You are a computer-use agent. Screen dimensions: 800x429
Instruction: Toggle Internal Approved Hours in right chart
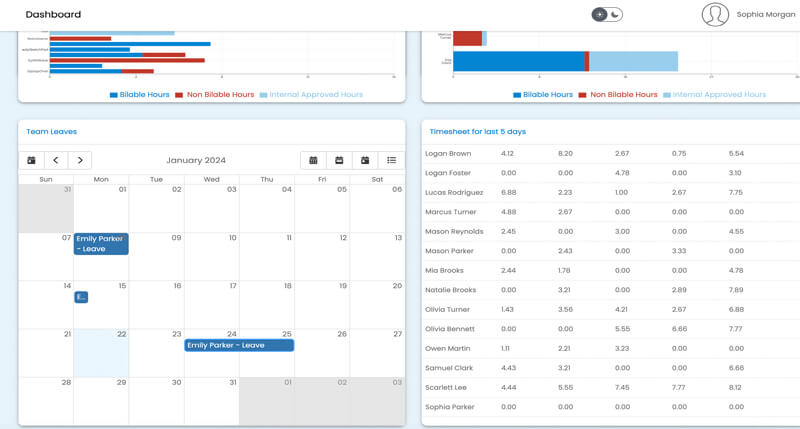coord(714,95)
